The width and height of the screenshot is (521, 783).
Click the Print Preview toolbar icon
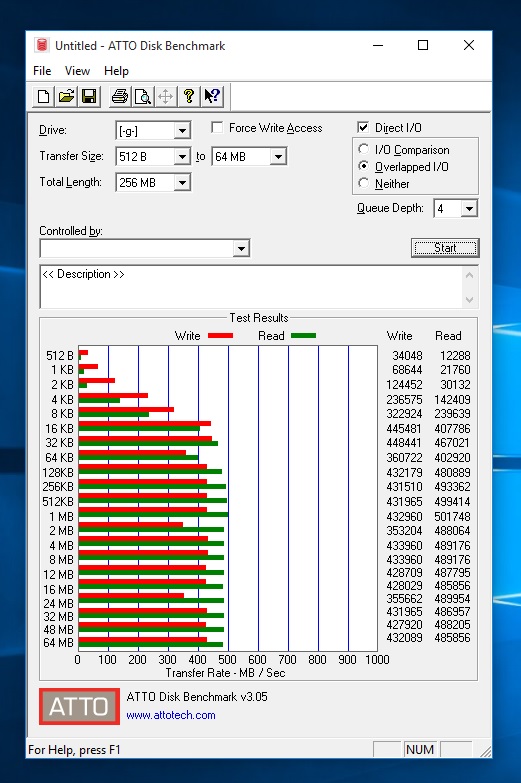point(143,96)
